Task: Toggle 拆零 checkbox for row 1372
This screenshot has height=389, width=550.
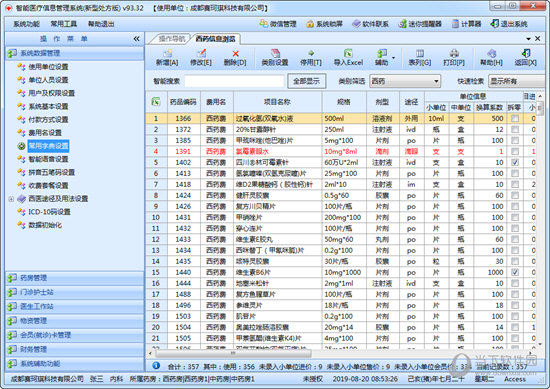Action: pos(515,129)
